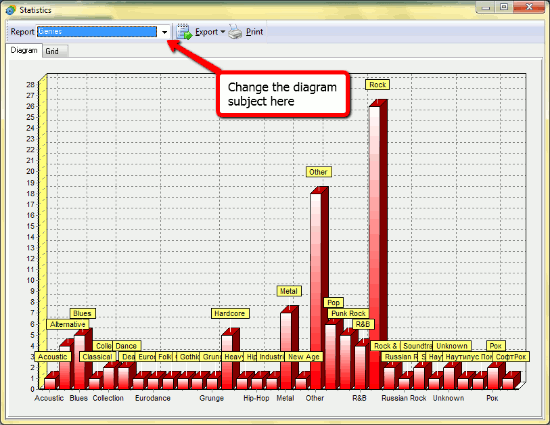This screenshot has height=425, width=550.
Task: Close the Statistics window
Action: pyautogui.click(x=530, y=7)
